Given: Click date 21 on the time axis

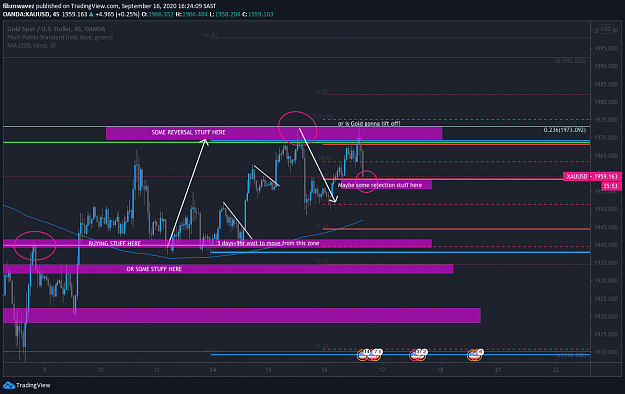Looking at the screenshot, I should [498, 370].
